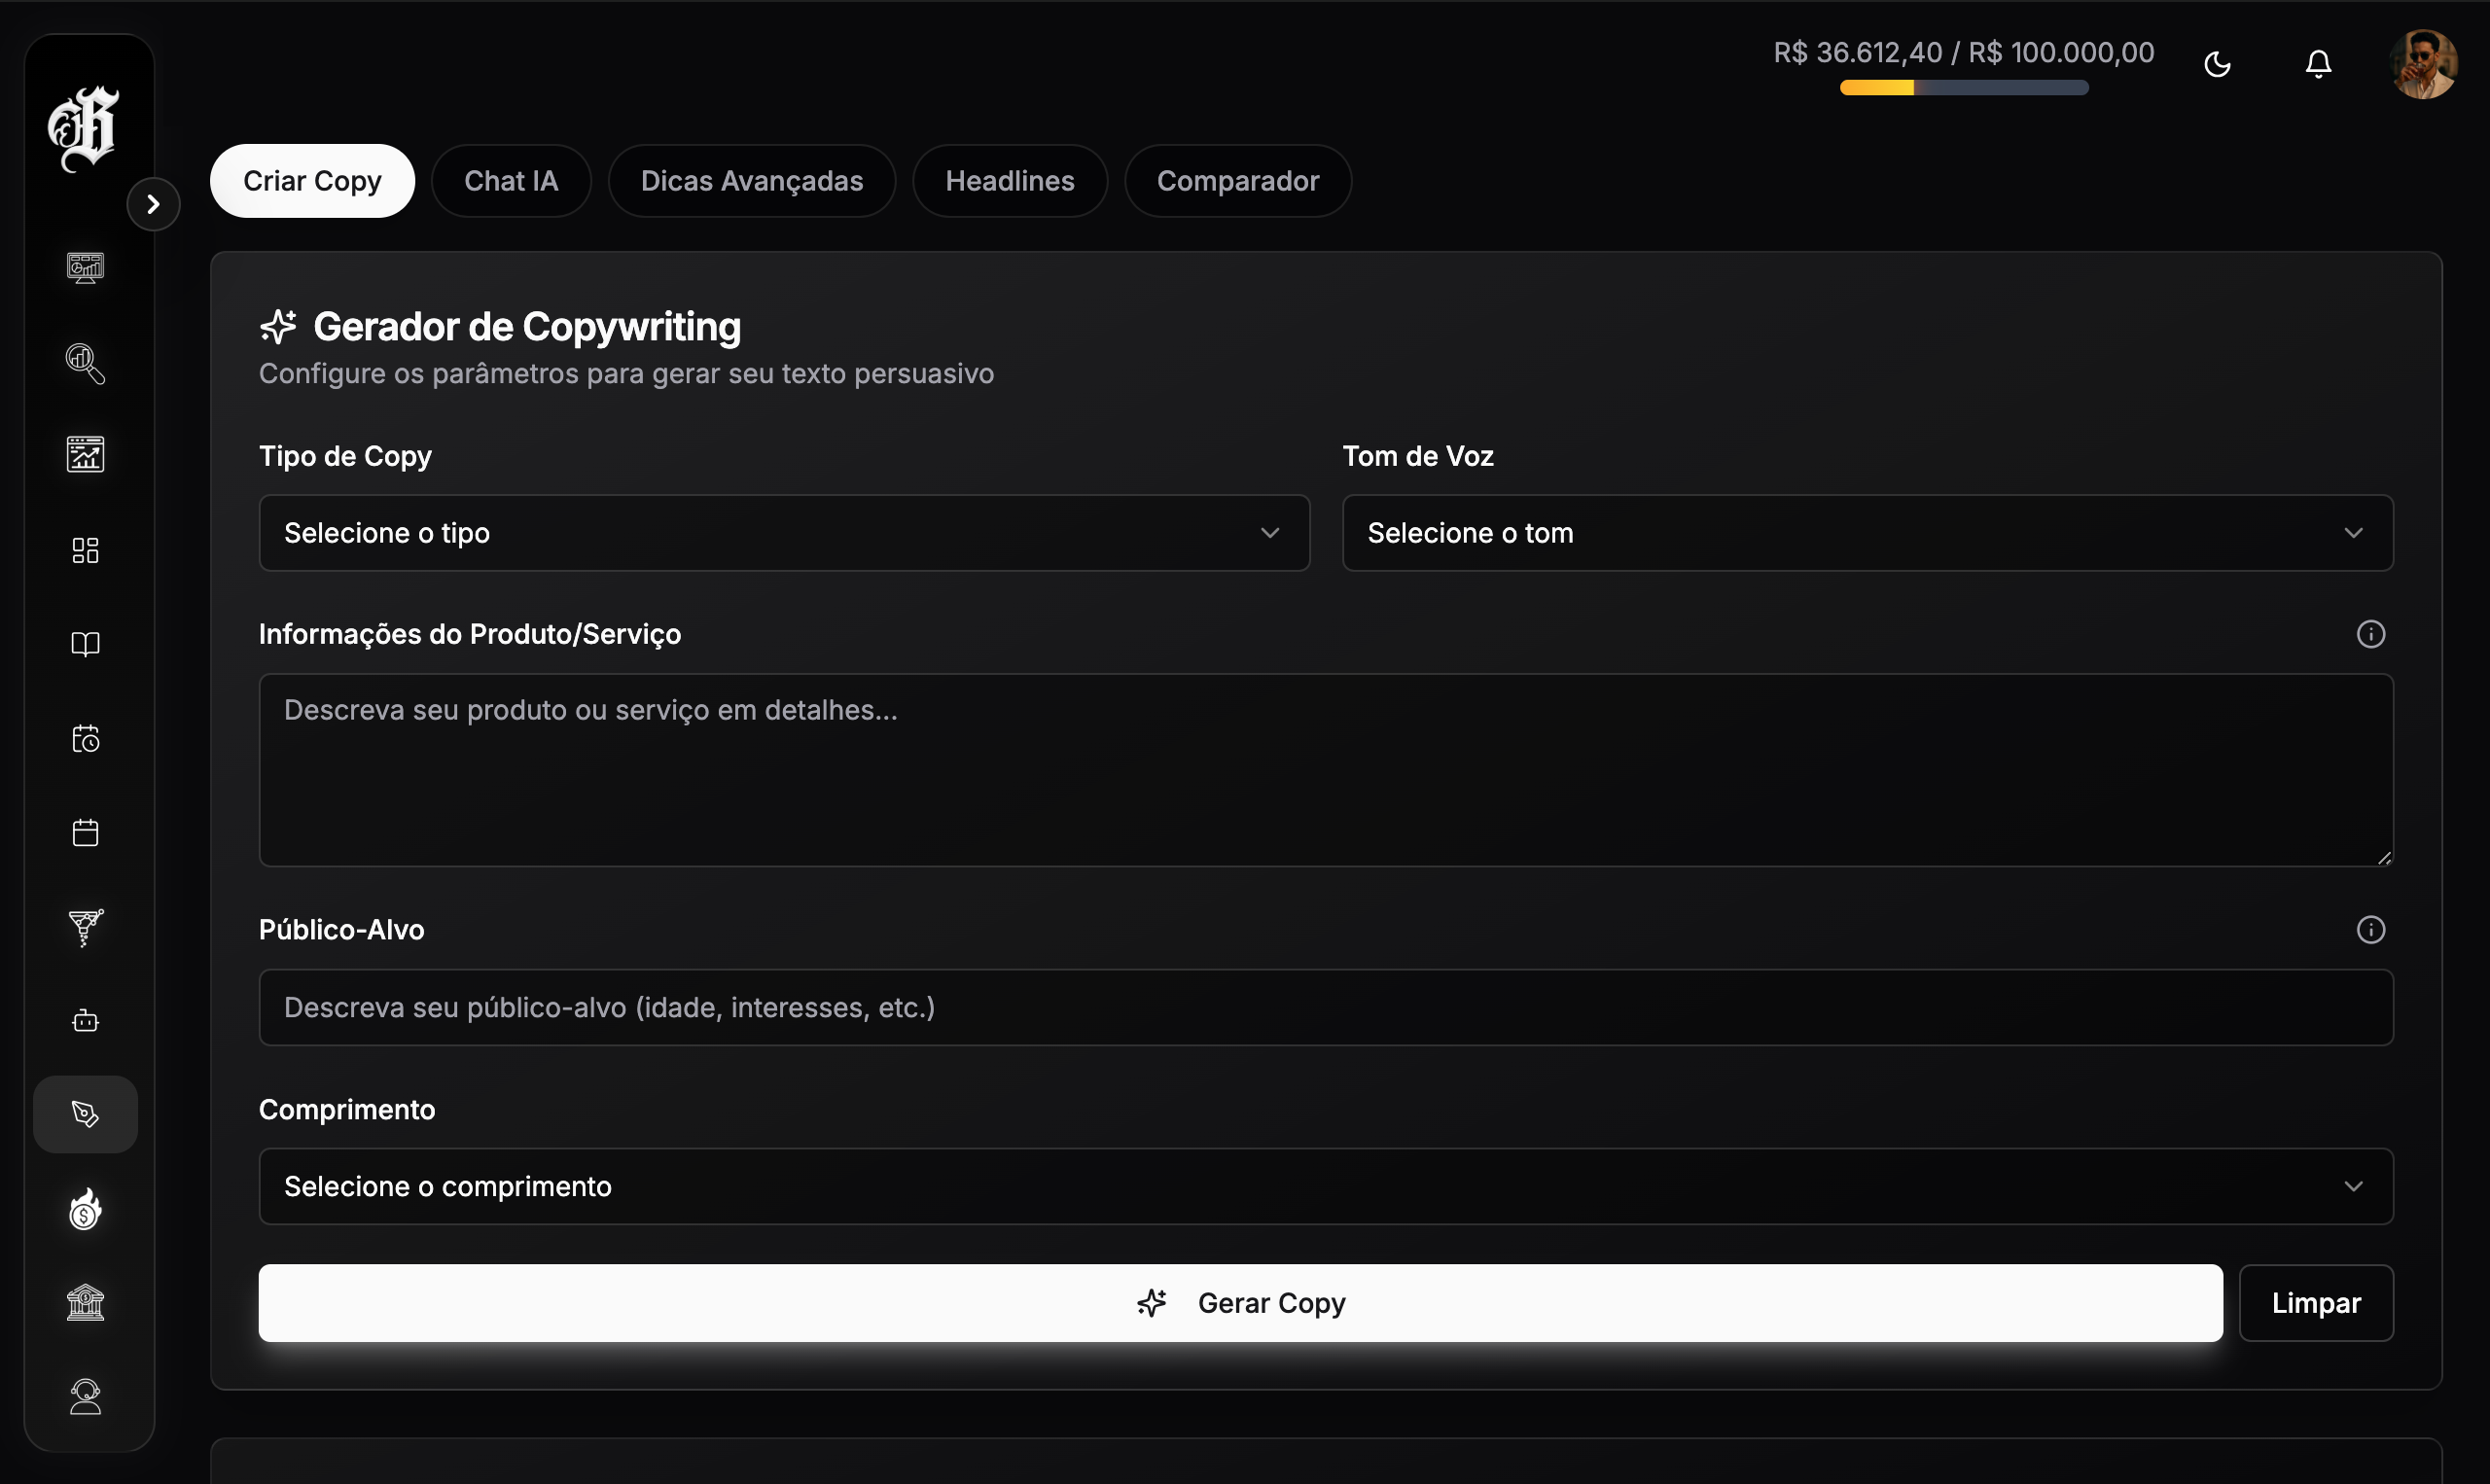Screen dimensions: 2490x1484
Task: Open the AI robot assistant icon
Action: (x=85, y=1020)
